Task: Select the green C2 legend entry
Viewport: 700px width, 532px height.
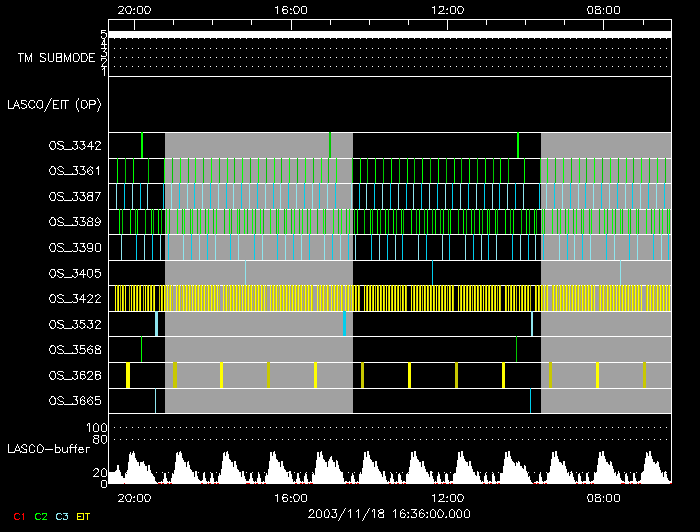Action: 41,516
